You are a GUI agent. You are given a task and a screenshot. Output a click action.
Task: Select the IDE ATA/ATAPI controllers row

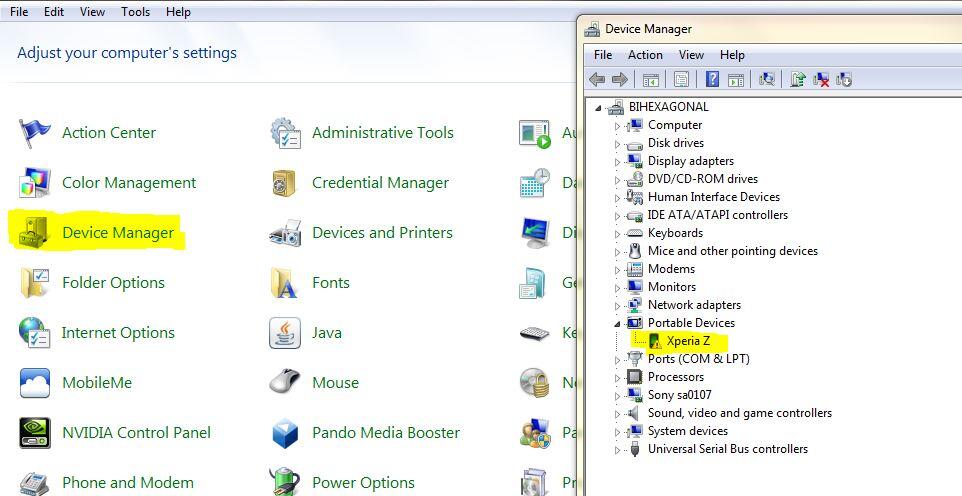click(x=717, y=215)
